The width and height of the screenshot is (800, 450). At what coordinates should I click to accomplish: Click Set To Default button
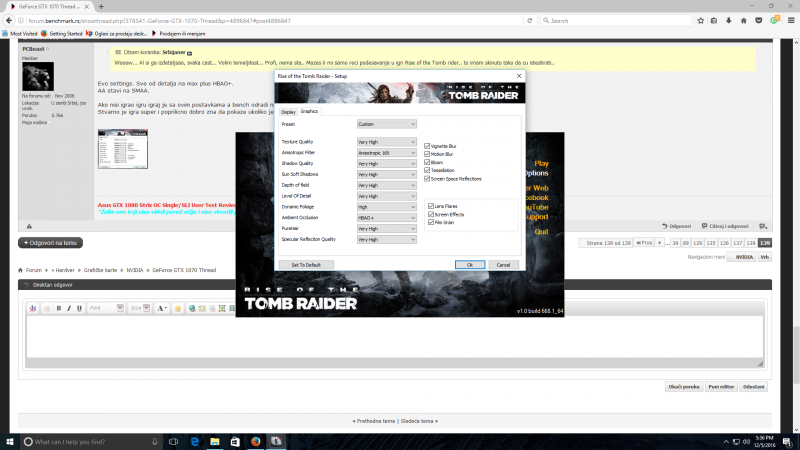(306, 265)
